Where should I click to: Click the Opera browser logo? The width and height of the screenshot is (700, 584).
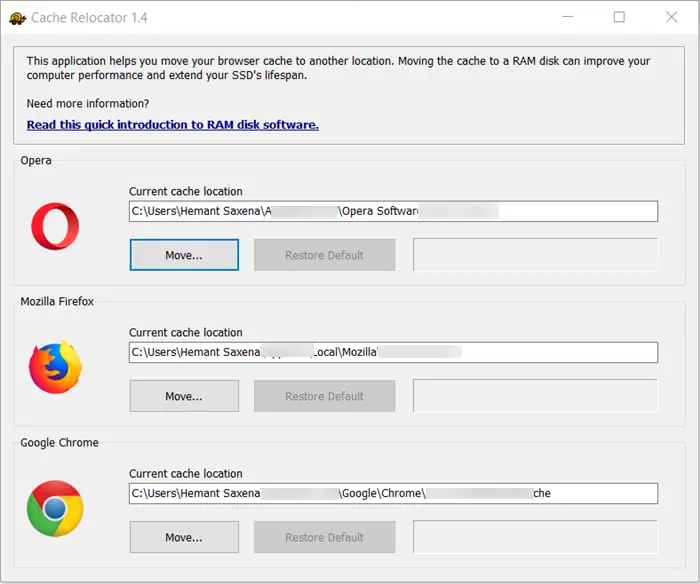(55, 226)
